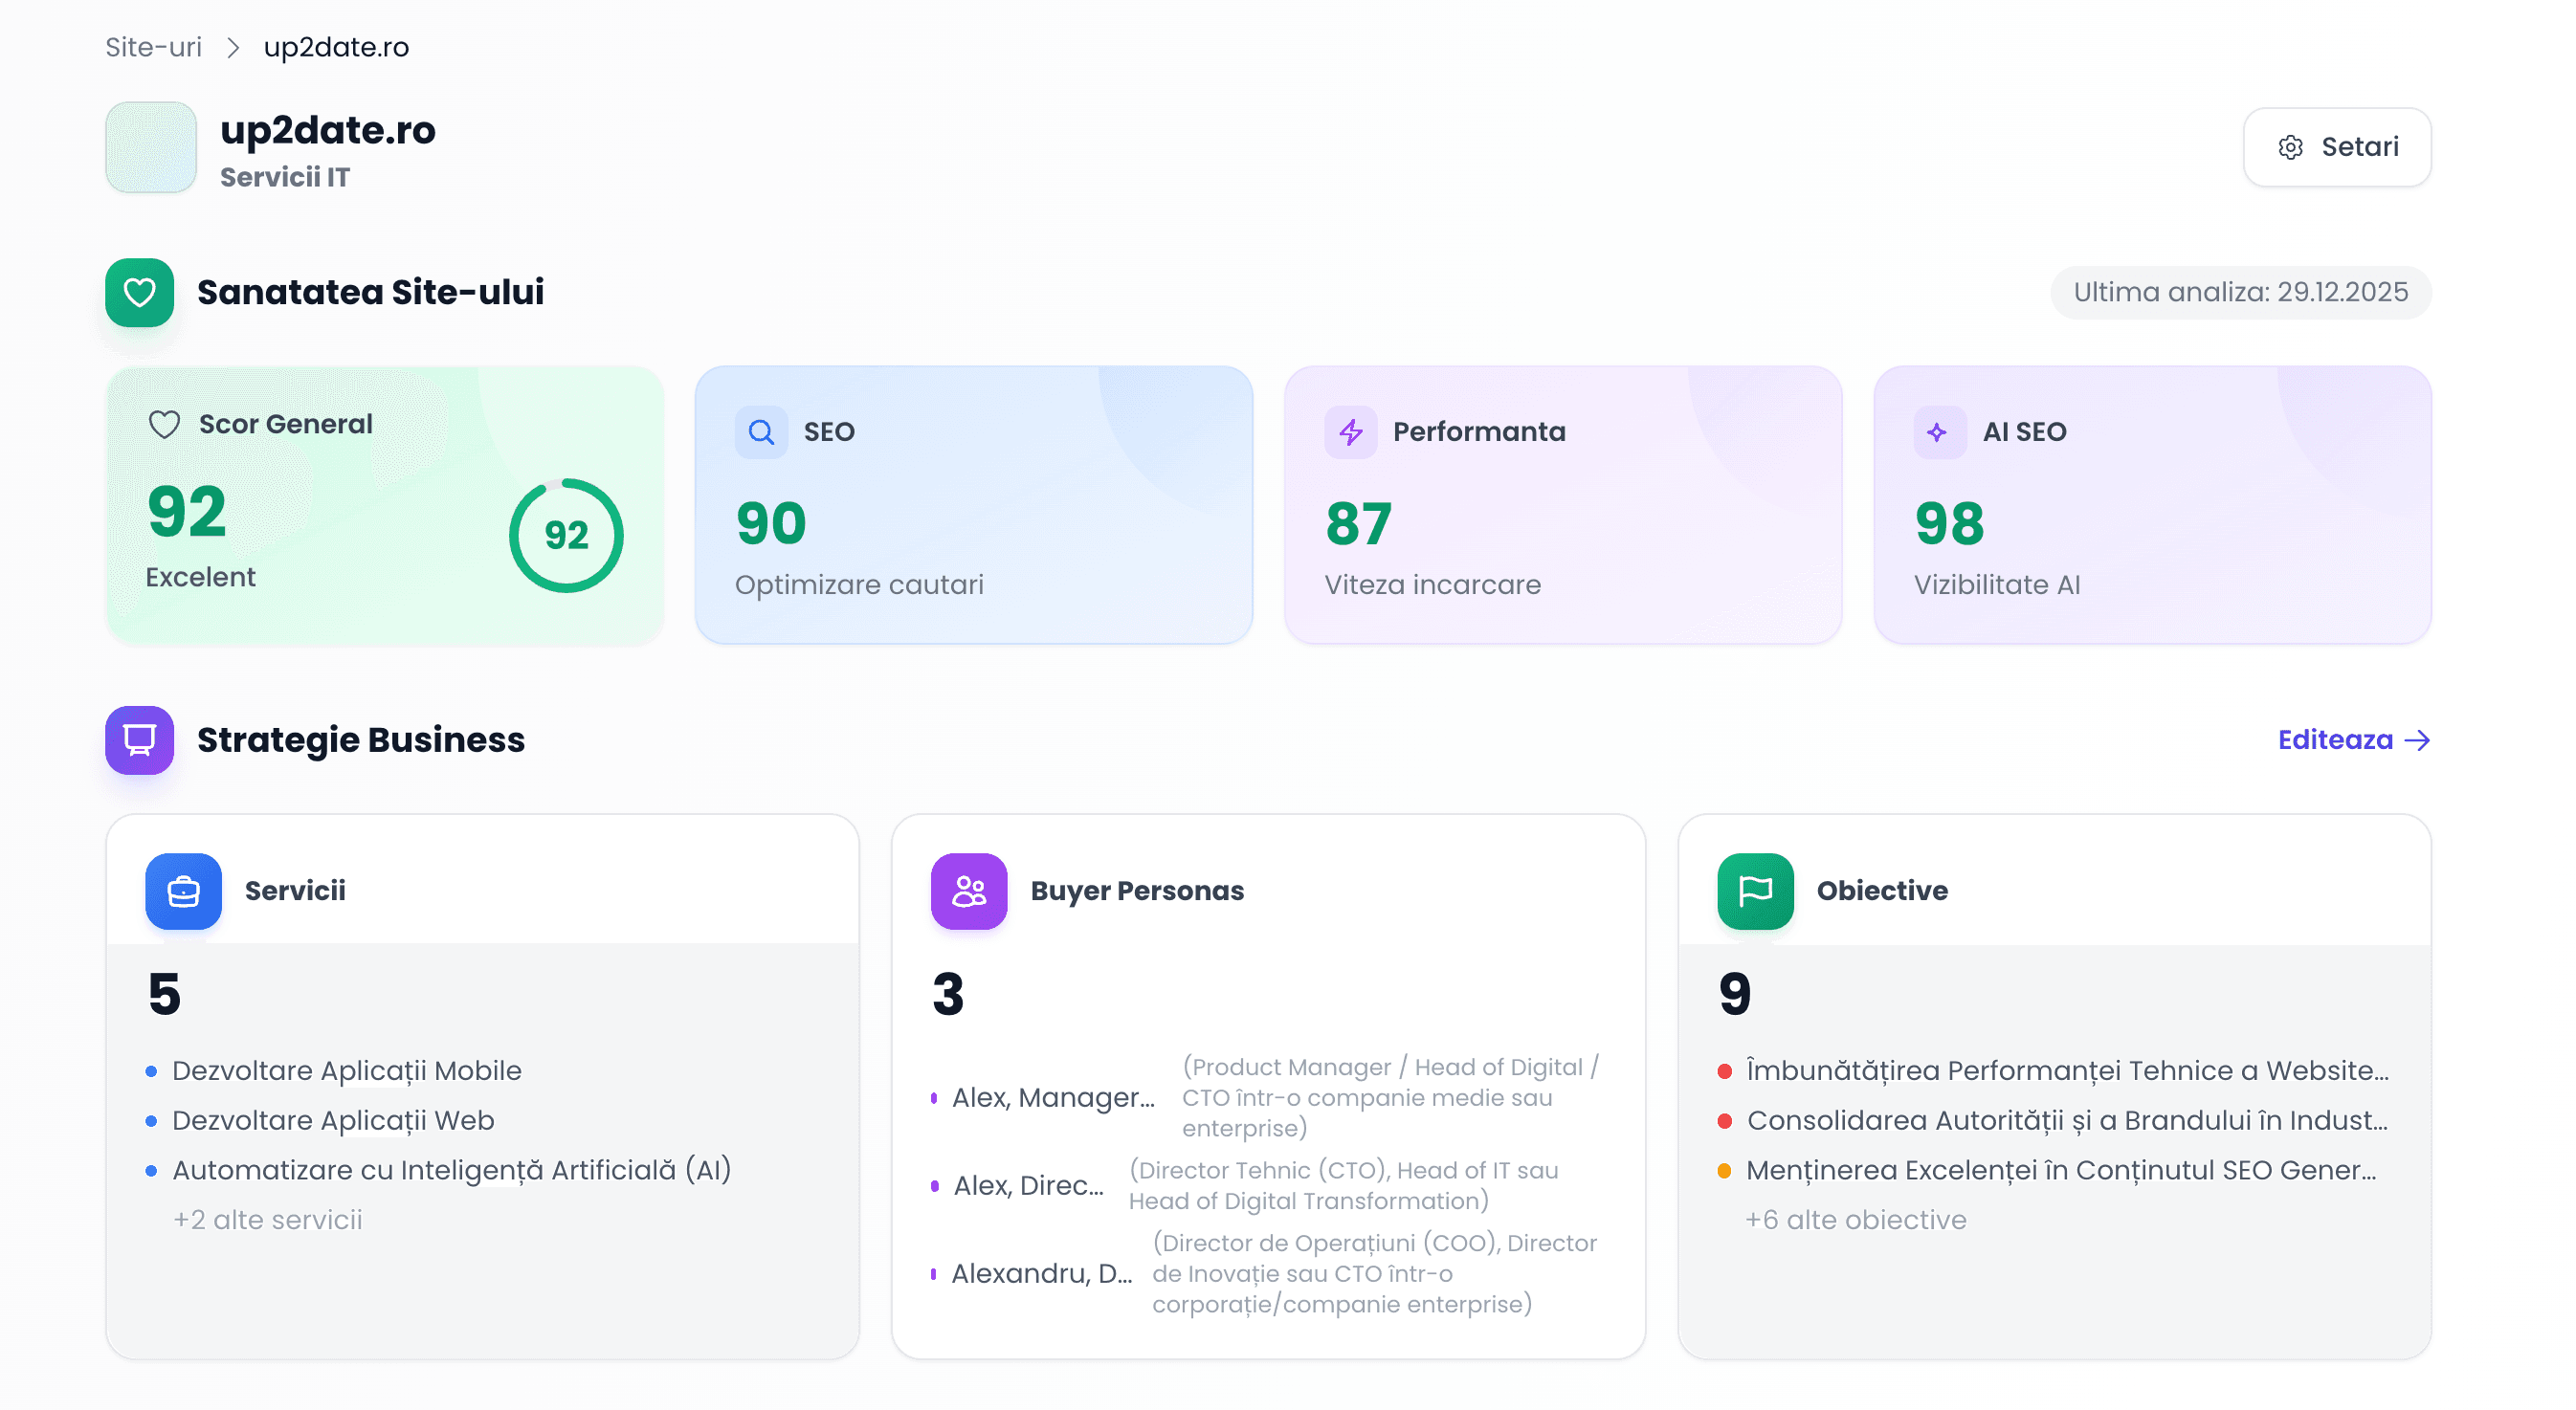
Task: Click the purple Strategie Business presentation icon
Action: (139, 740)
